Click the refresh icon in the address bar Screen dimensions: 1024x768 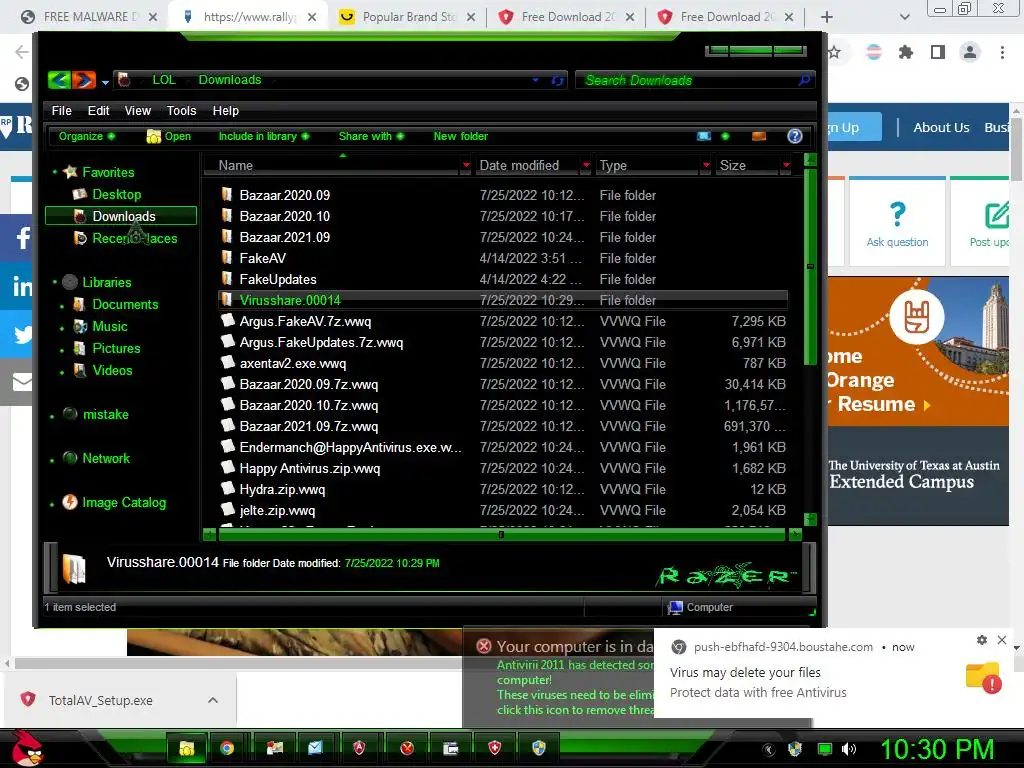pos(557,80)
